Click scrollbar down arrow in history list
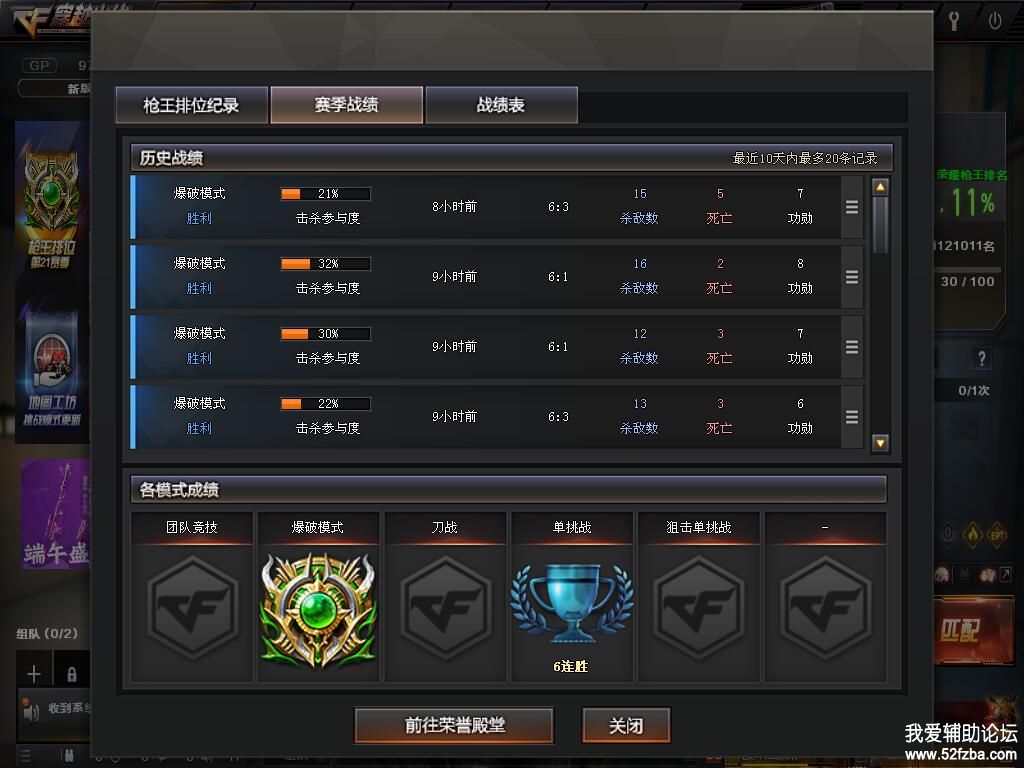1024x768 pixels. pos(880,443)
